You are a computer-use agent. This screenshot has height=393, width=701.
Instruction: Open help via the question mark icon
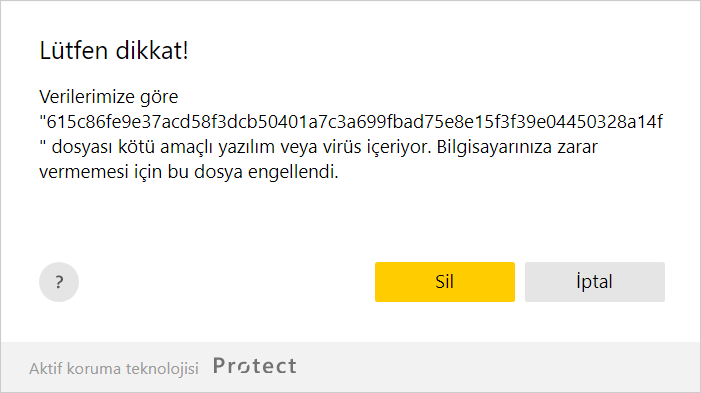click(59, 282)
